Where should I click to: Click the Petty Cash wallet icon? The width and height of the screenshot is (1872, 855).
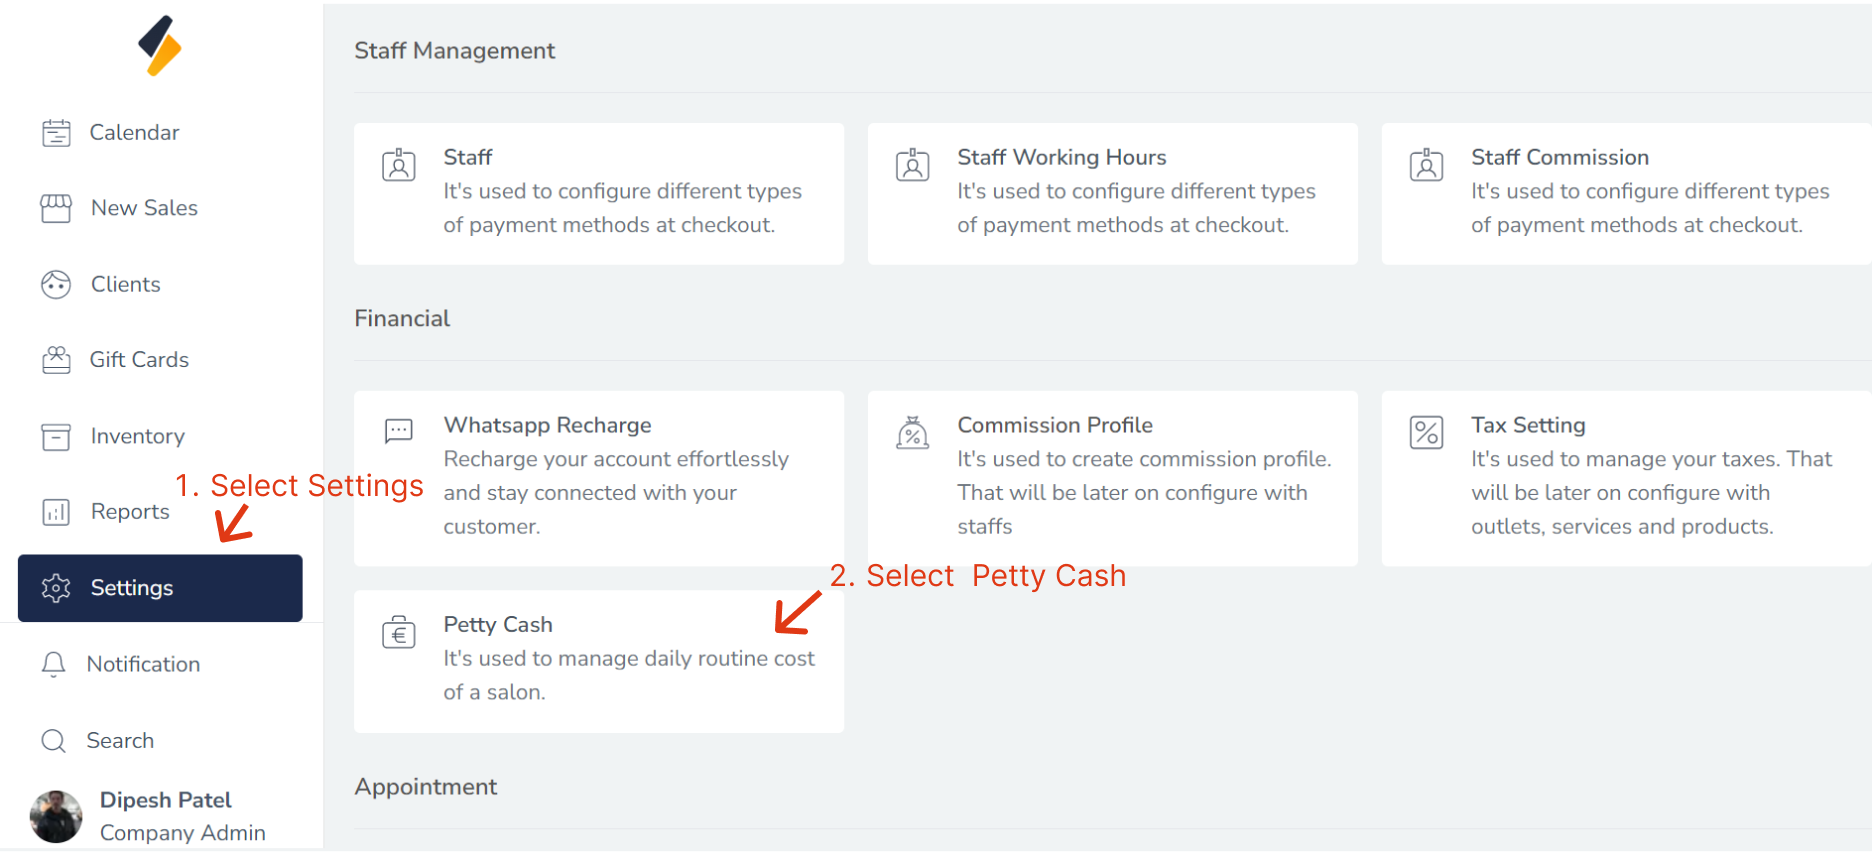[x=399, y=633]
